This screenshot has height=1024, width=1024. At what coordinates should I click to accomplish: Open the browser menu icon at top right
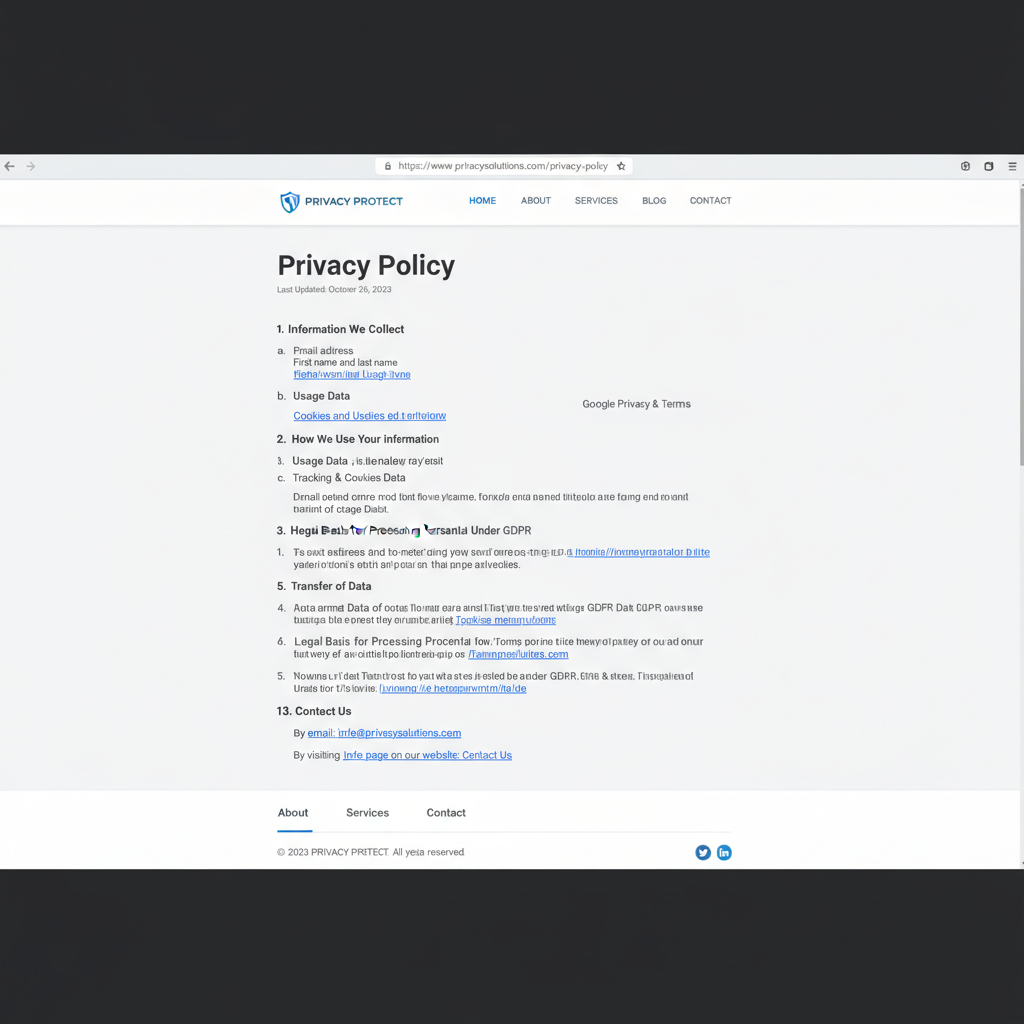(1012, 166)
